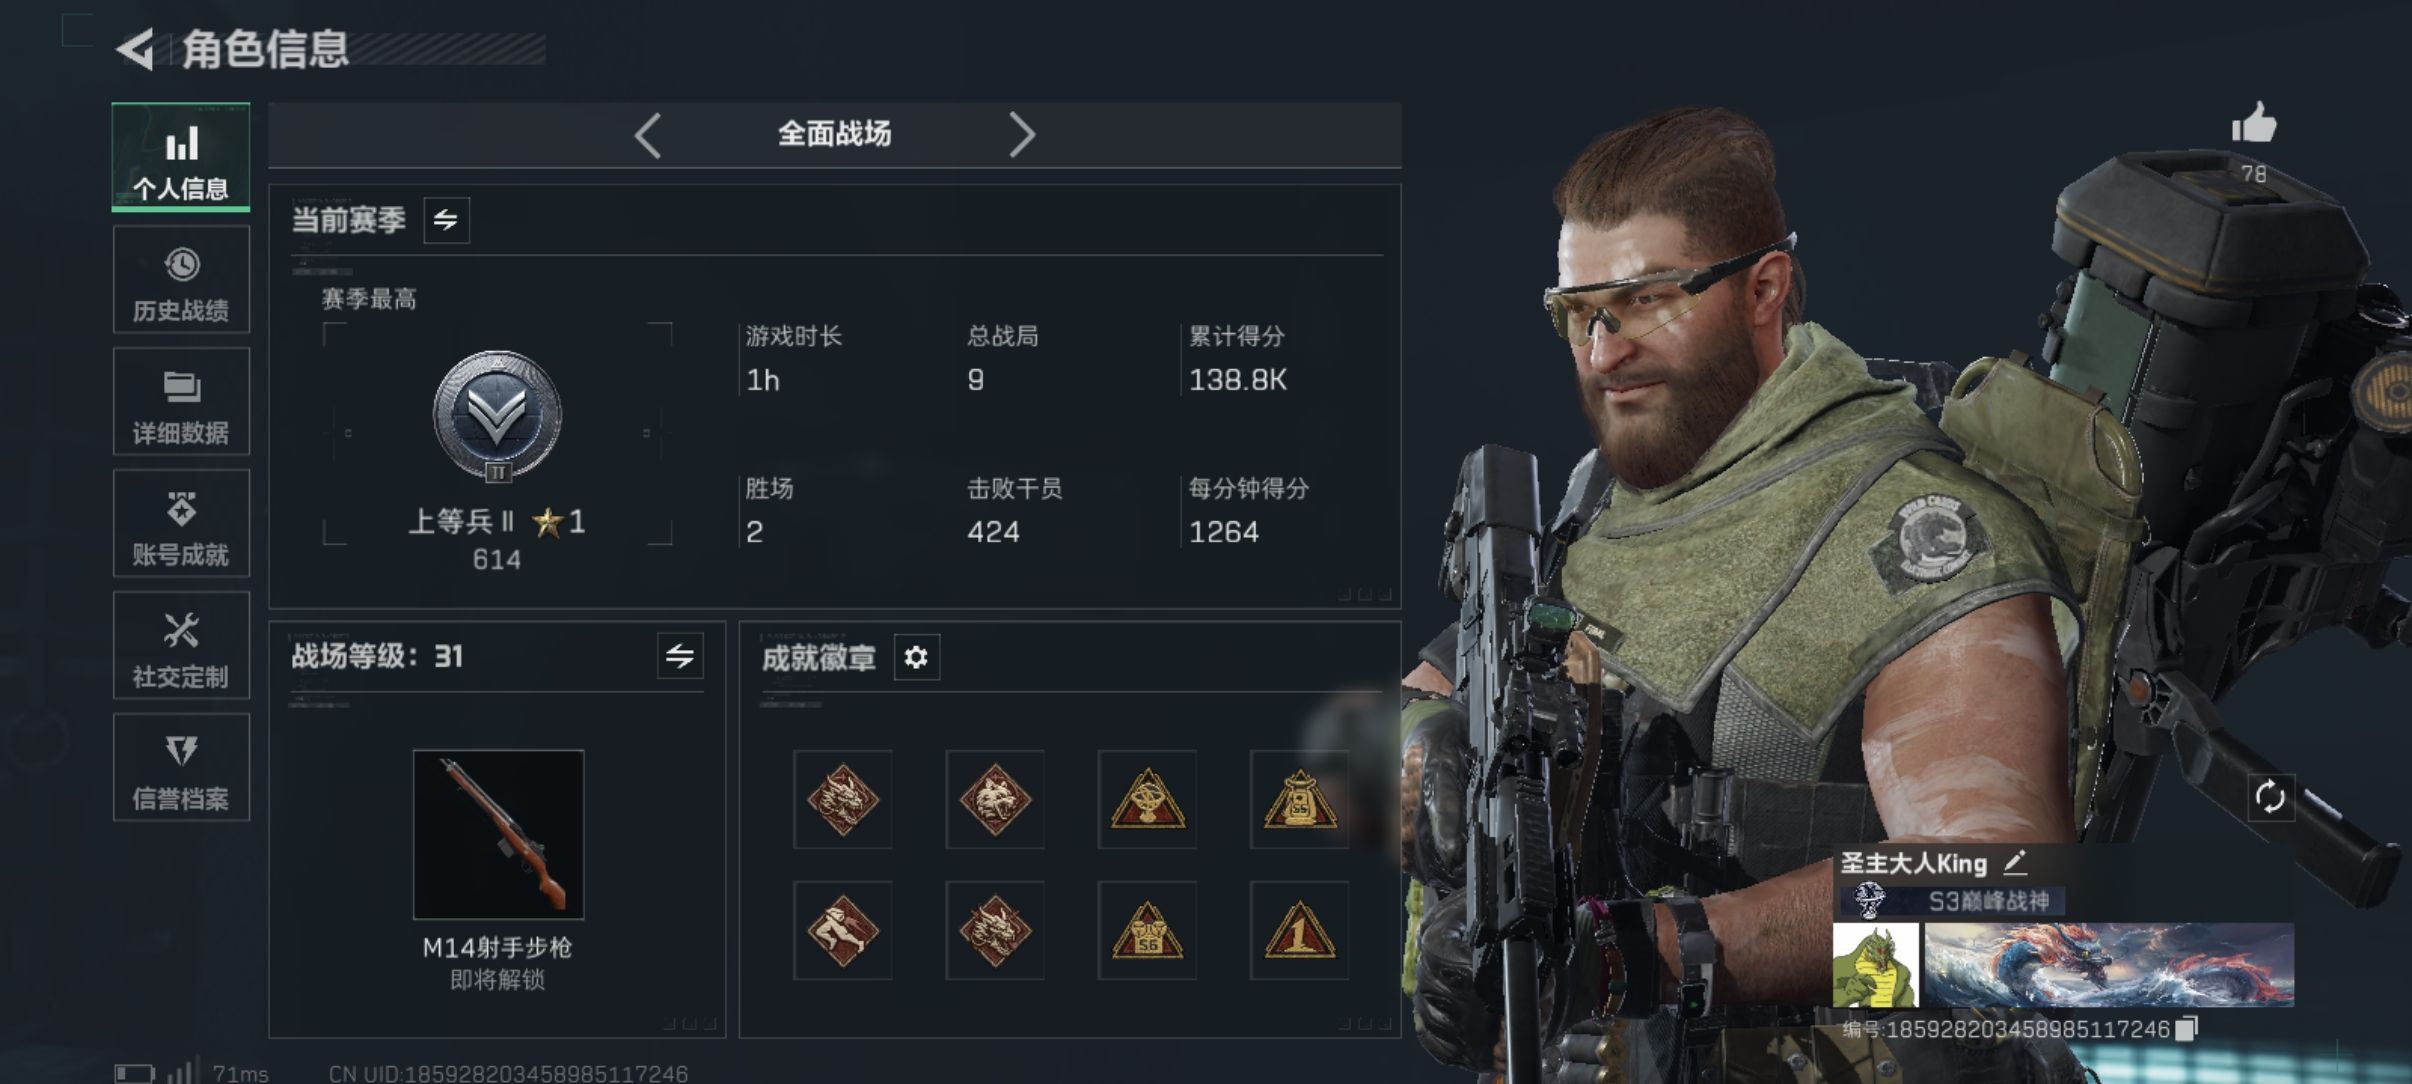Give a thumbs-up like to the profile
Image resolution: width=2412 pixels, height=1084 pixels.
point(2254,125)
